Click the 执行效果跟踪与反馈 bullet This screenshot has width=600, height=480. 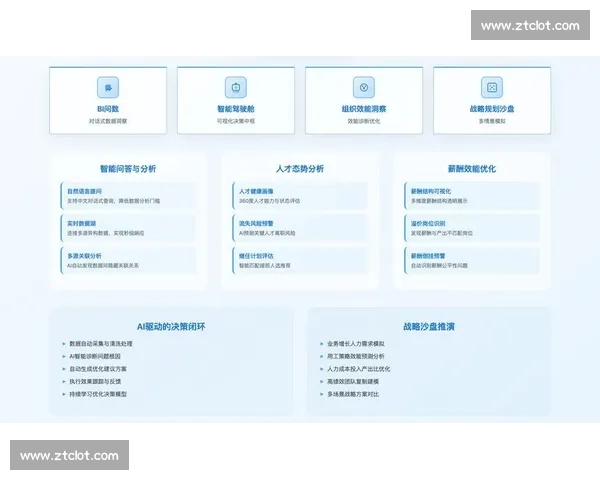91,382
